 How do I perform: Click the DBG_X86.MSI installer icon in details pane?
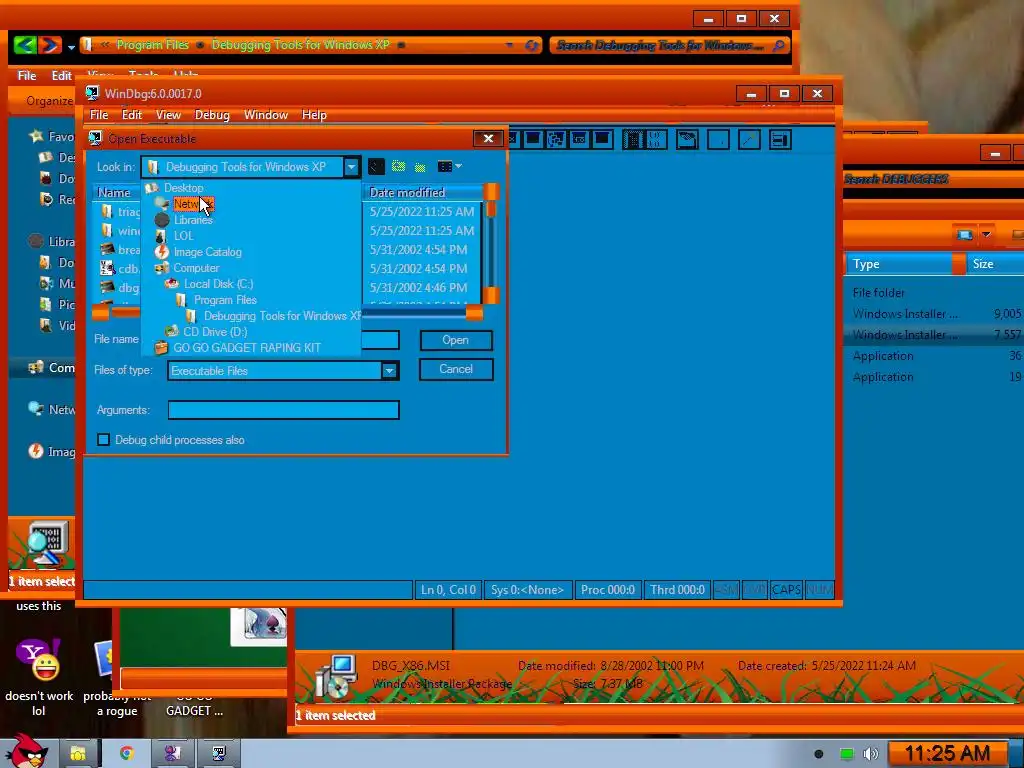click(x=335, y=677)
